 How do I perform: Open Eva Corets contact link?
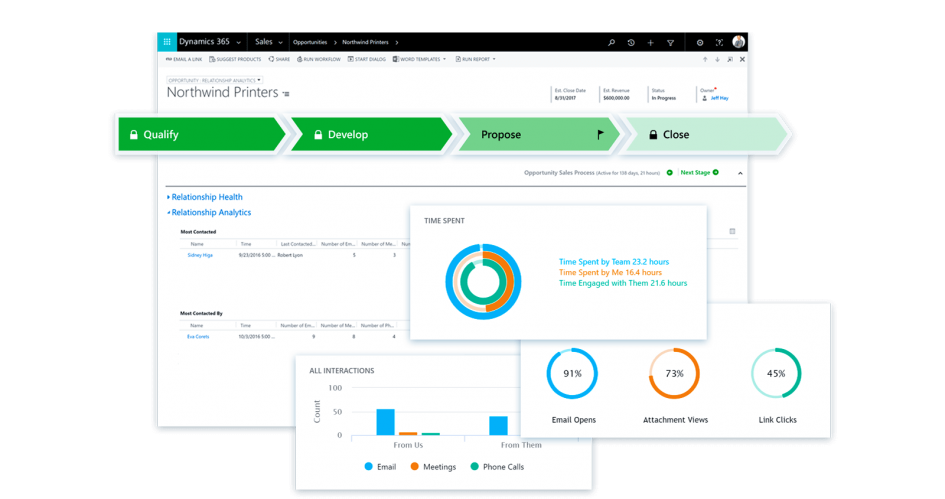(x=198, y=337)
